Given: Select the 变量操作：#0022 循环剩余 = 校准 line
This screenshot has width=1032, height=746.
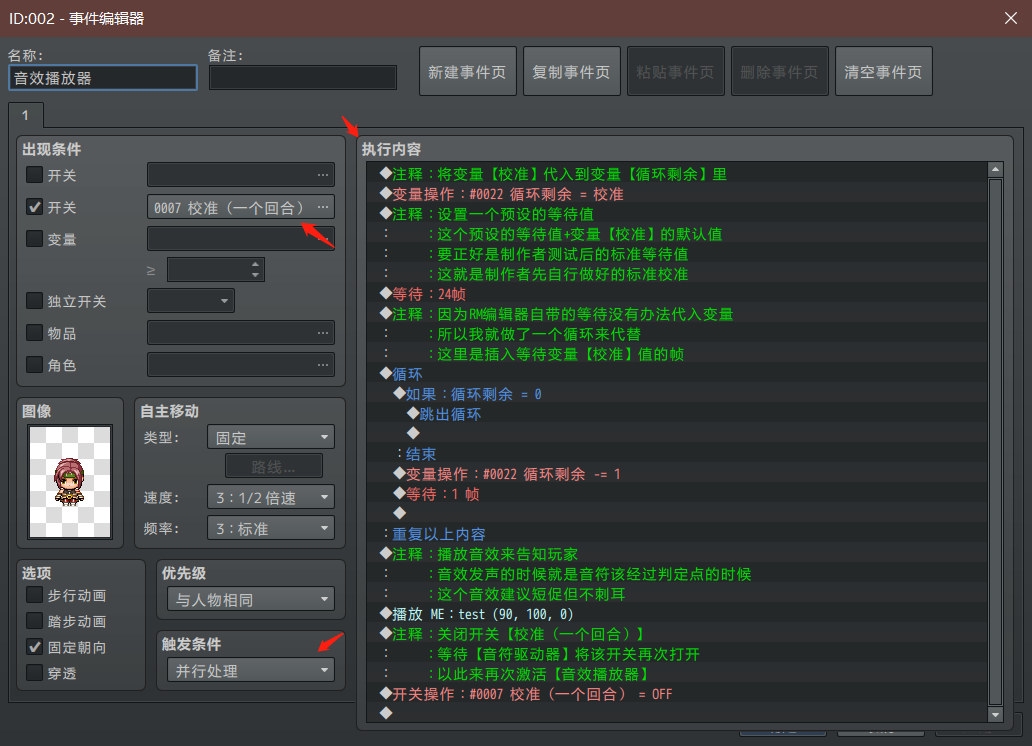Looking at the screenshot, I should 677,194.
